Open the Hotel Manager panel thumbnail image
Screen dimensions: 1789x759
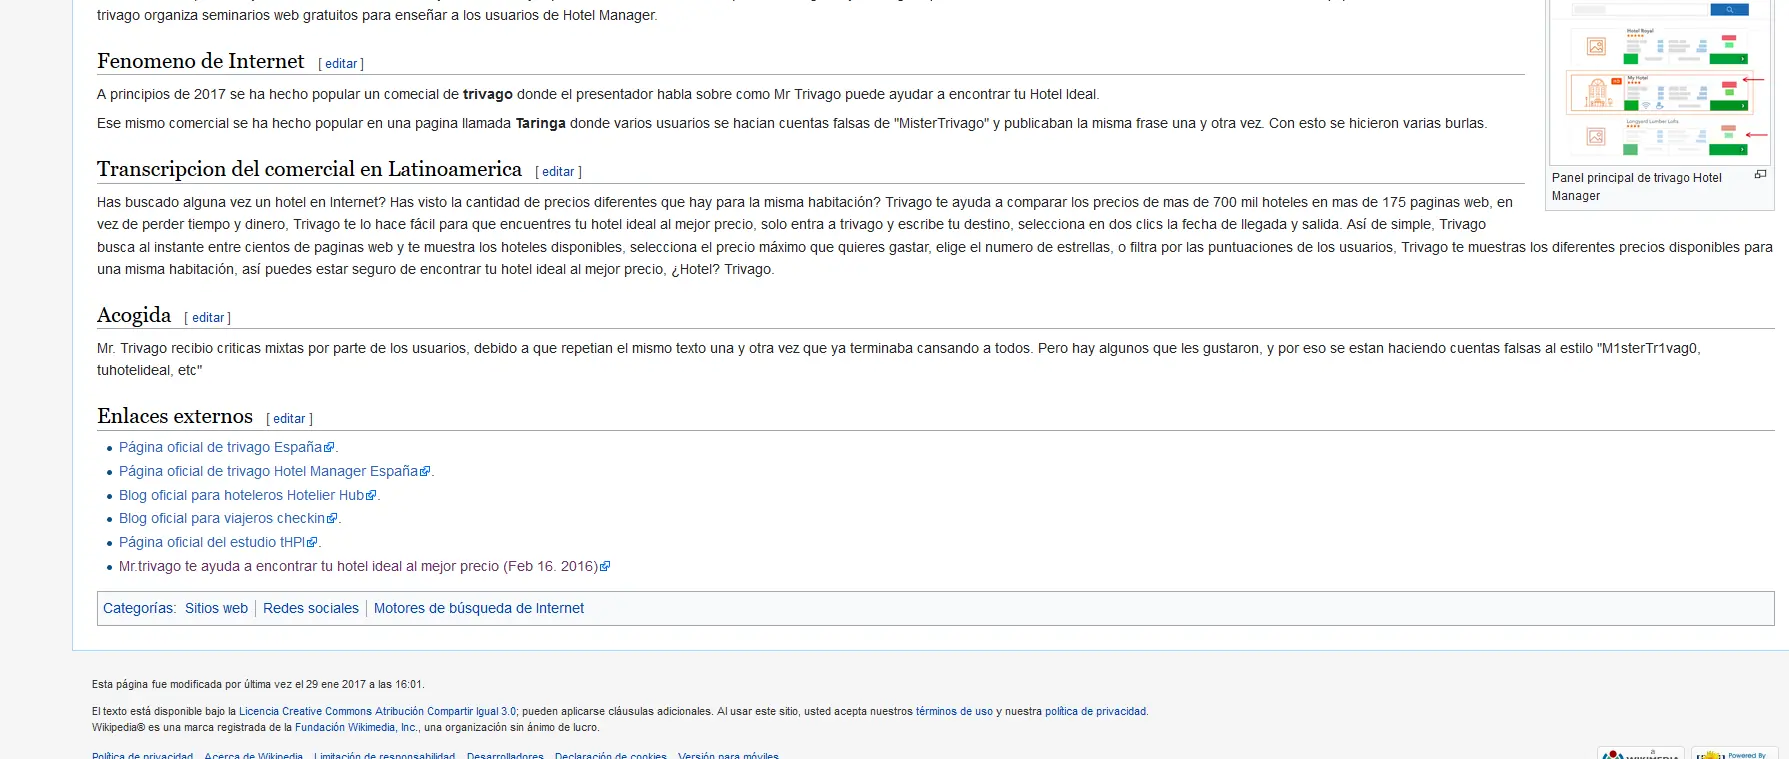tap(1659, 81)
